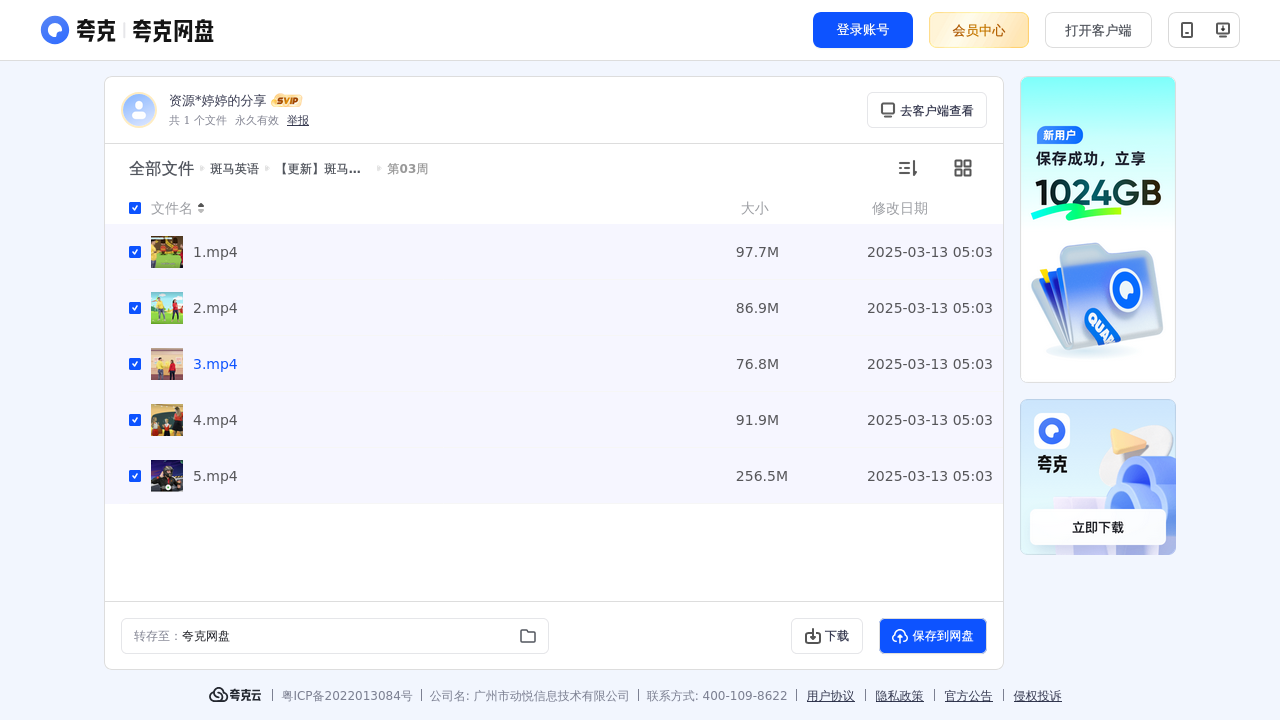1280x720 pixels.
Task: Click the 第03周 breadcrumb
Action: tap(407, 169)
